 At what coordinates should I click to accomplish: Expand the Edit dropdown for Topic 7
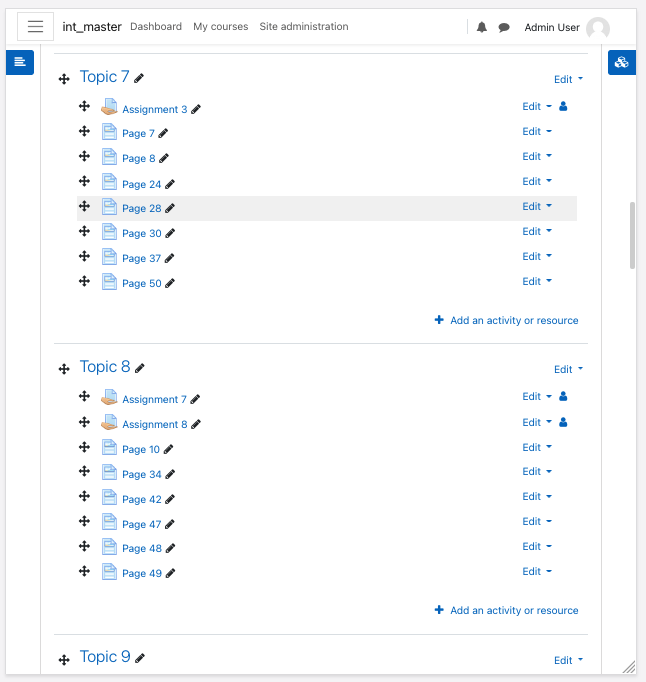[568, 79]
